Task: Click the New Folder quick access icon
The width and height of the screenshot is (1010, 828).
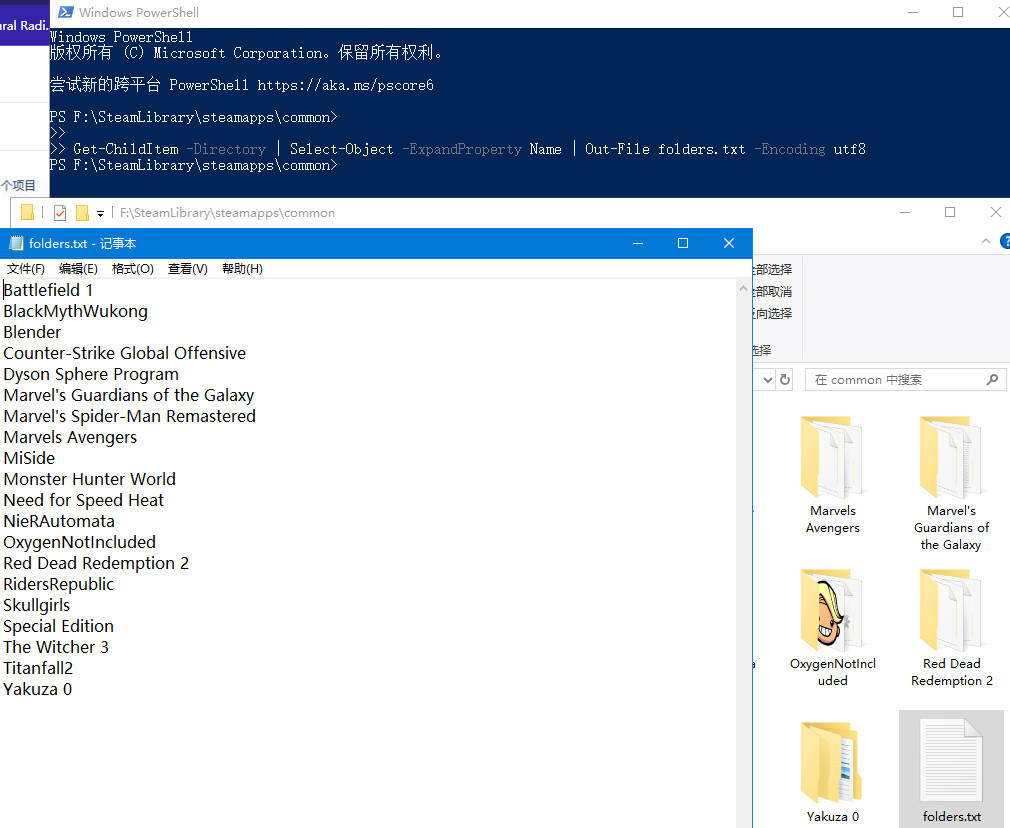Action: [82, 213]
